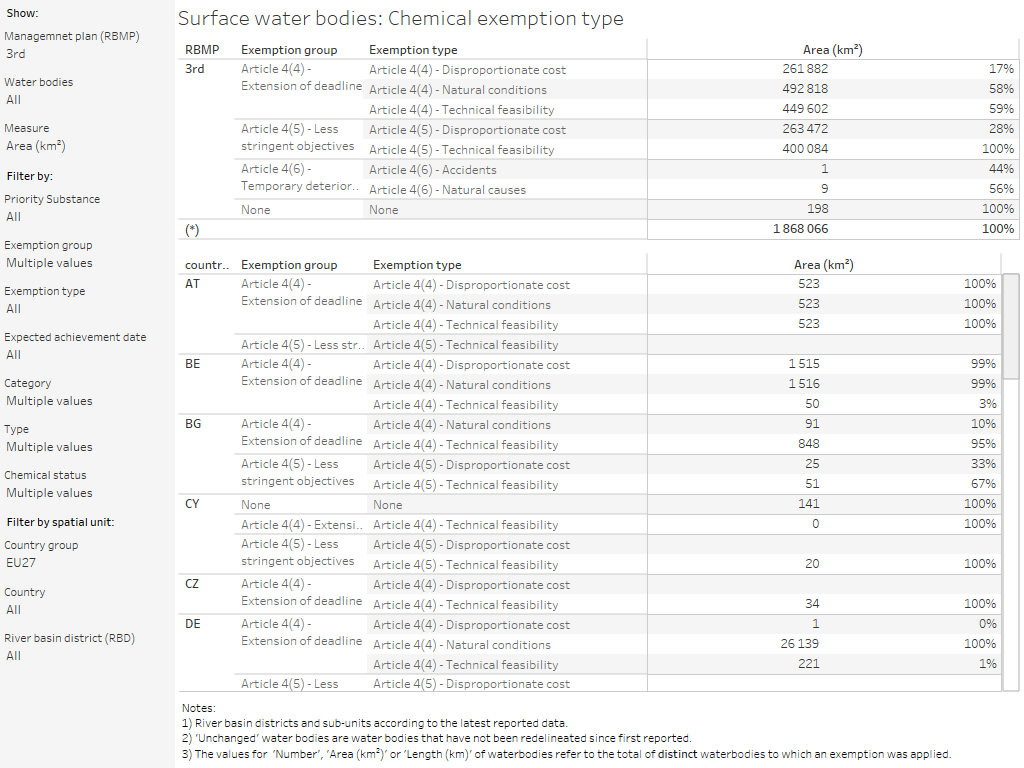Click the Area (km²) header in the country table
This screenshot has width=1024, height=768.
(x=824, y=264)
